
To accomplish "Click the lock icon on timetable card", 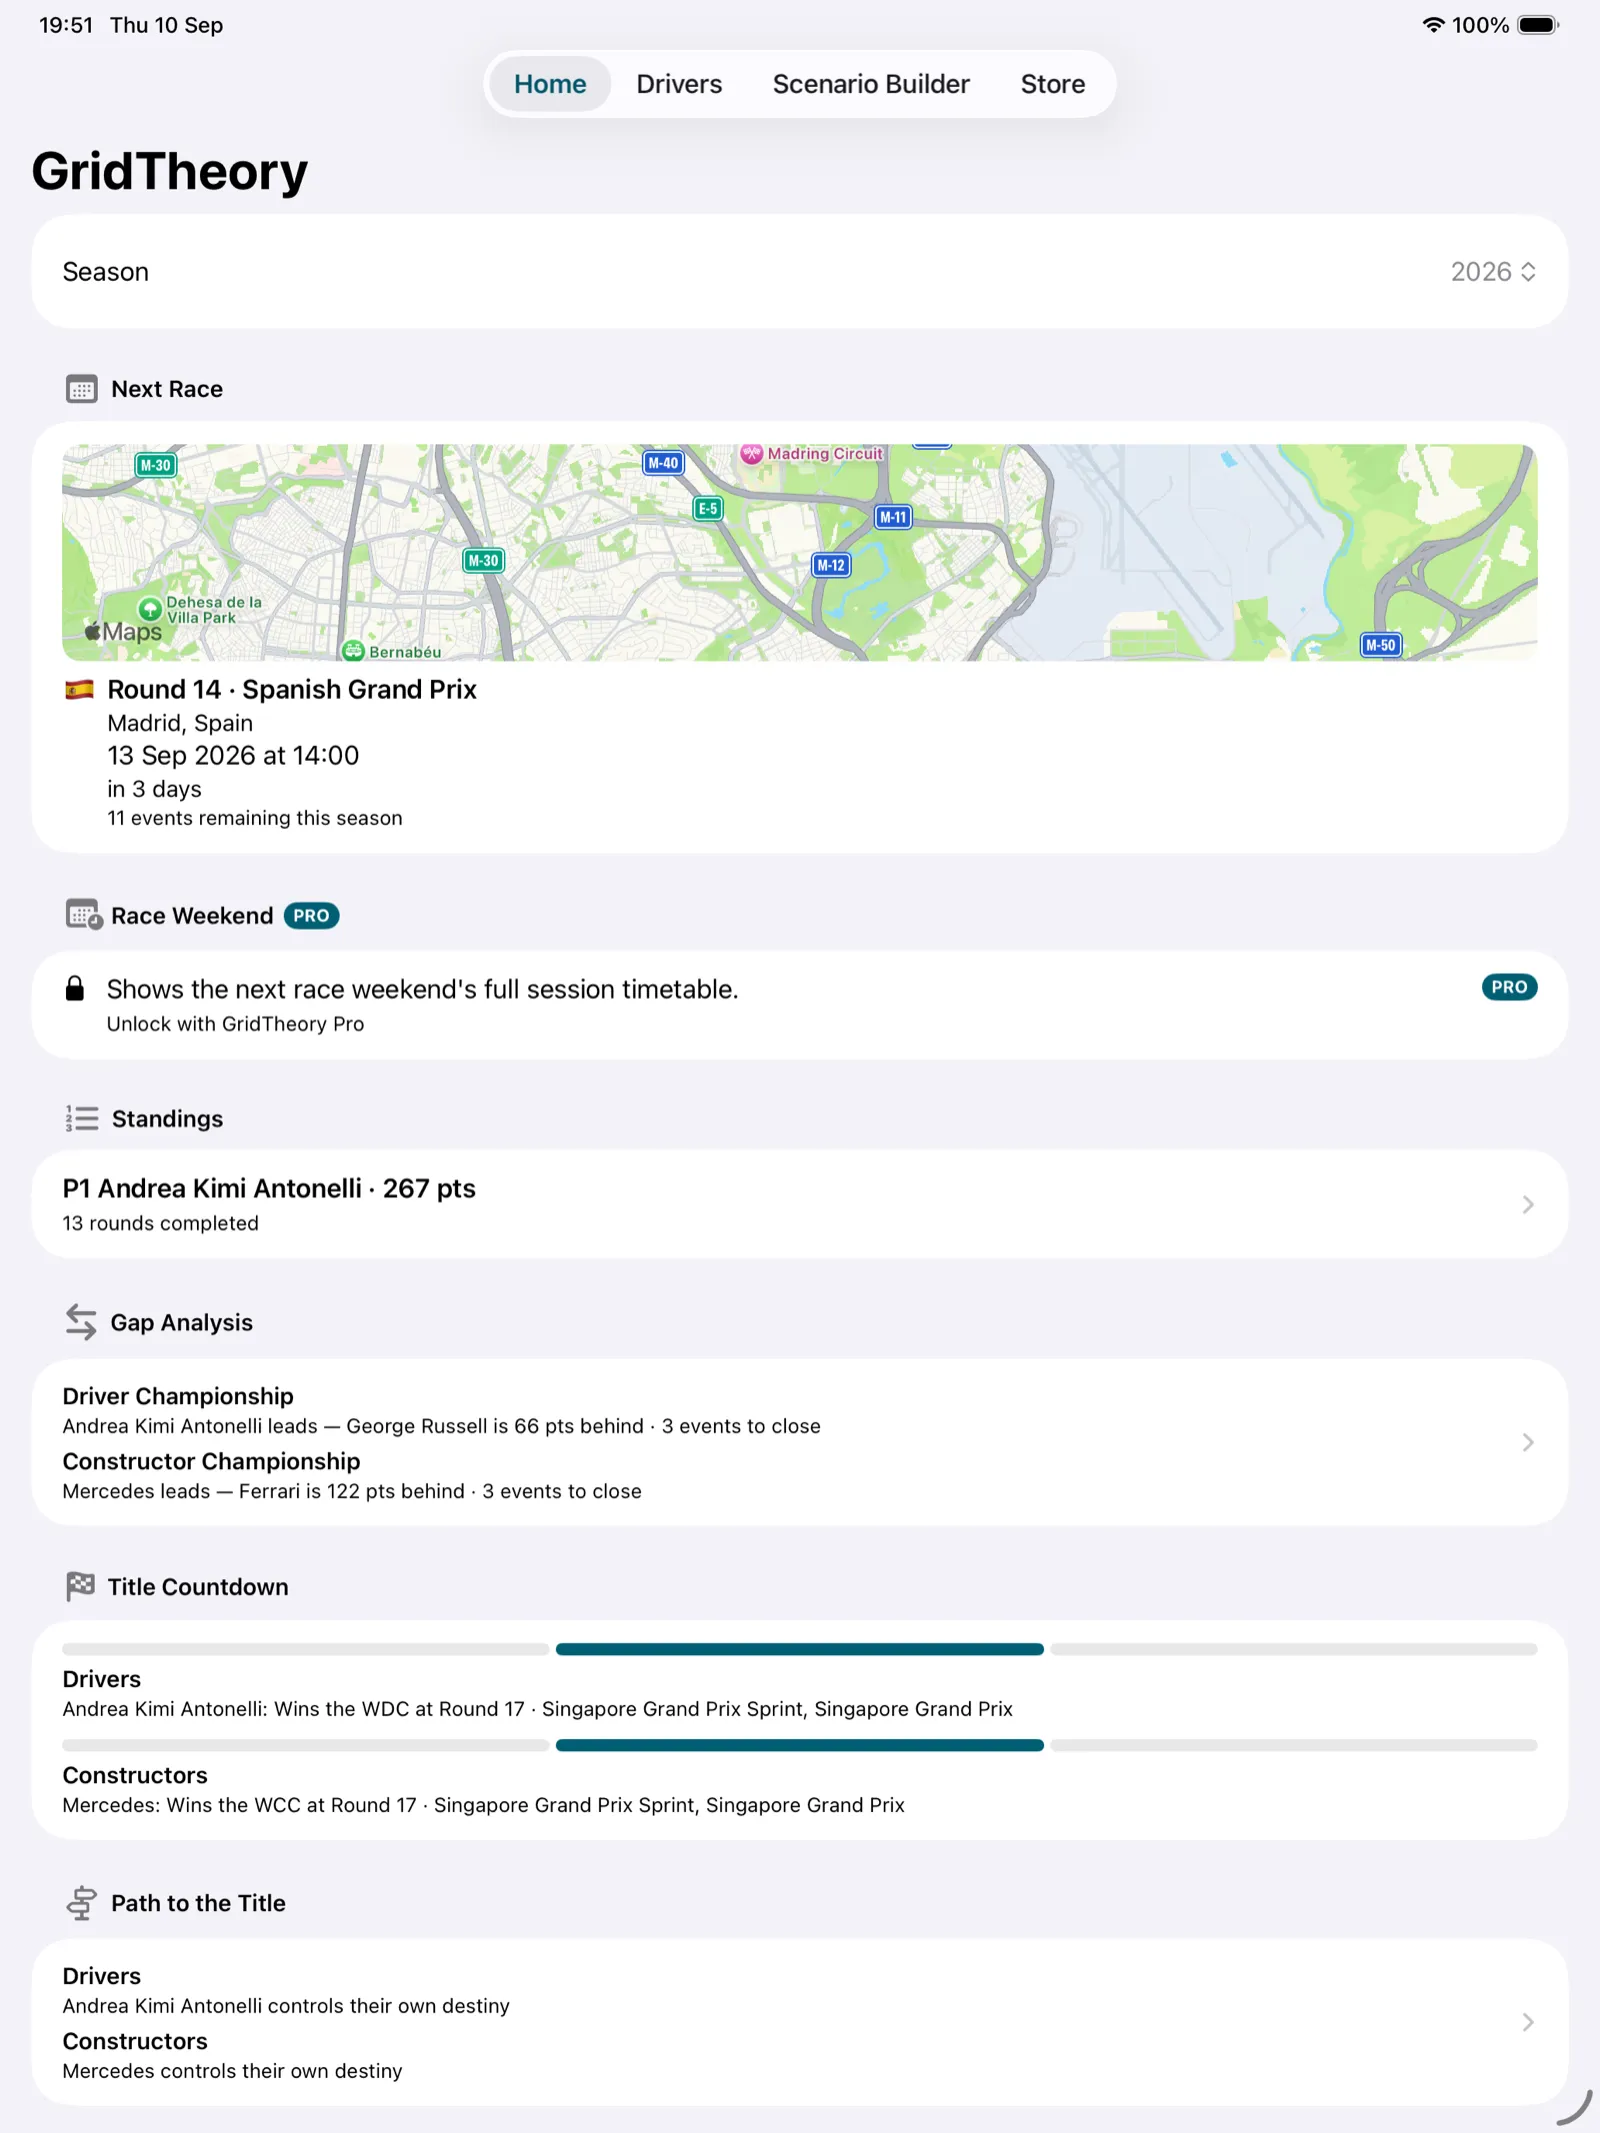I will tap(75, 989).
